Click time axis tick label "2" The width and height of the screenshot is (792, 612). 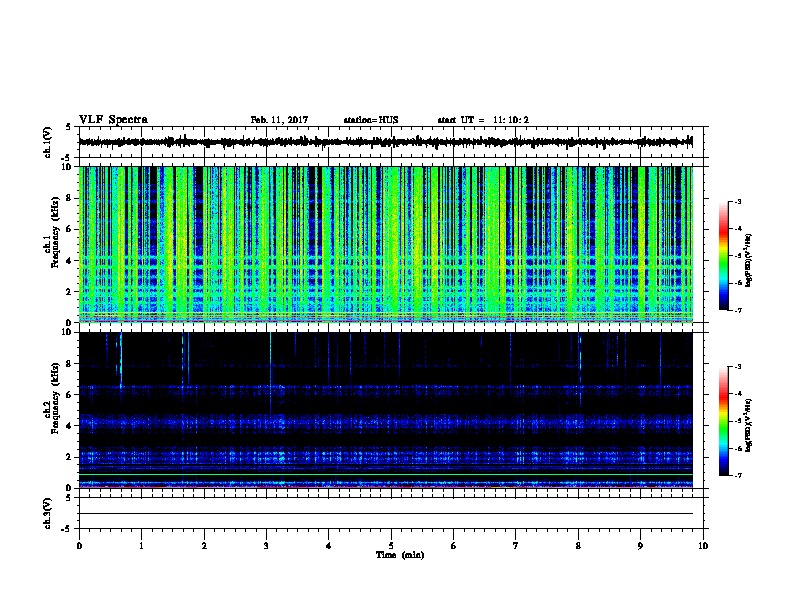tap(204, 546)
